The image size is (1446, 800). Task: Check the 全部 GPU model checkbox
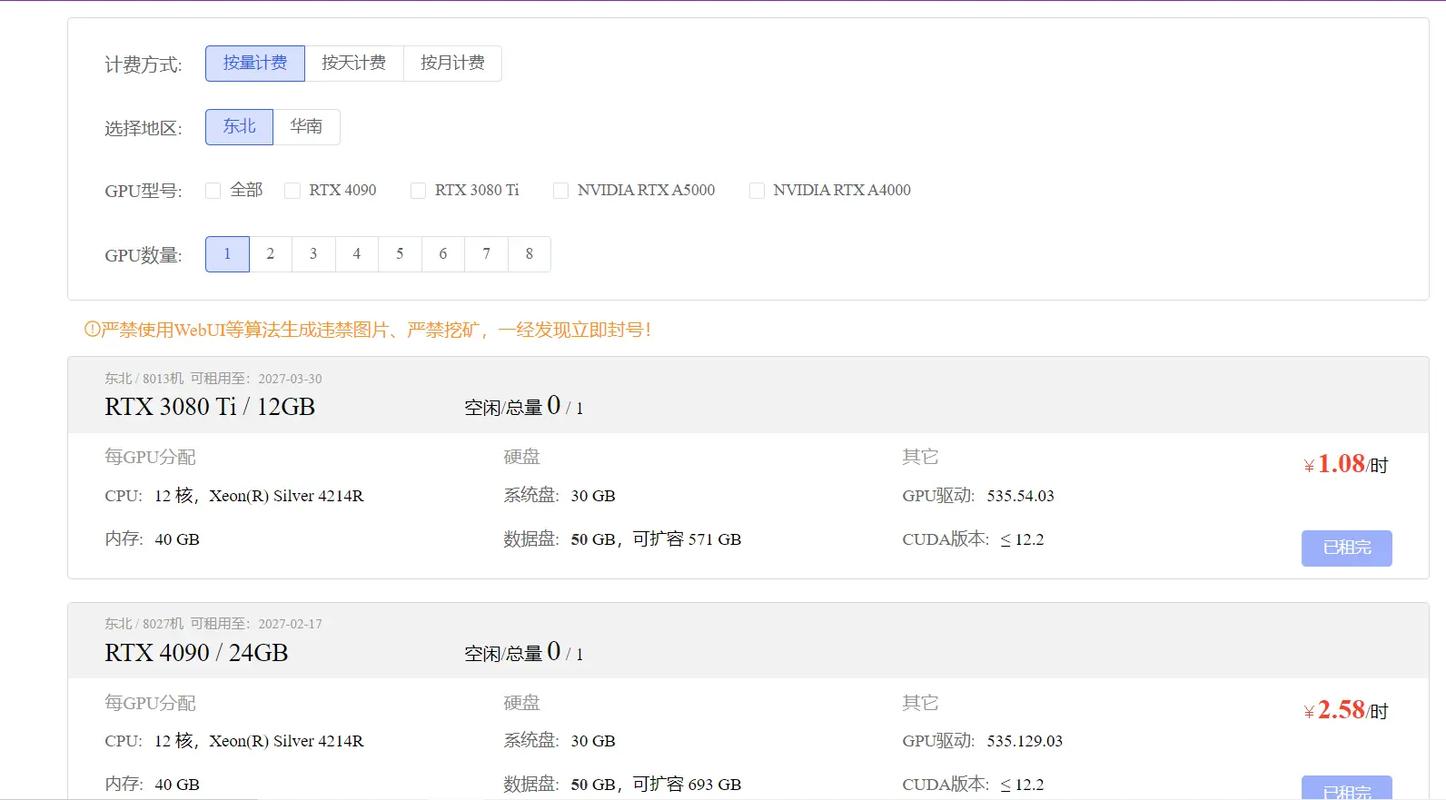click(213, 190)
